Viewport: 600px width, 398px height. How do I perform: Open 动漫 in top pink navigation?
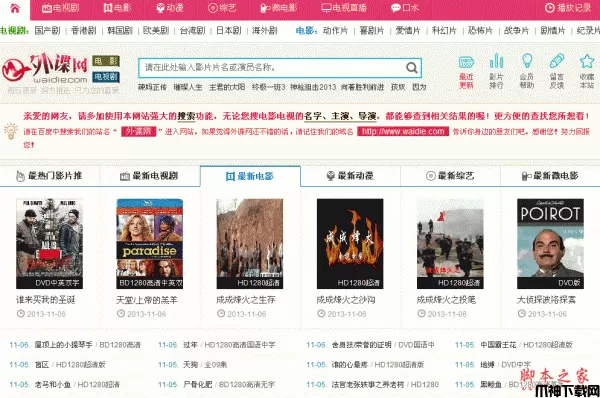[170, 8]
